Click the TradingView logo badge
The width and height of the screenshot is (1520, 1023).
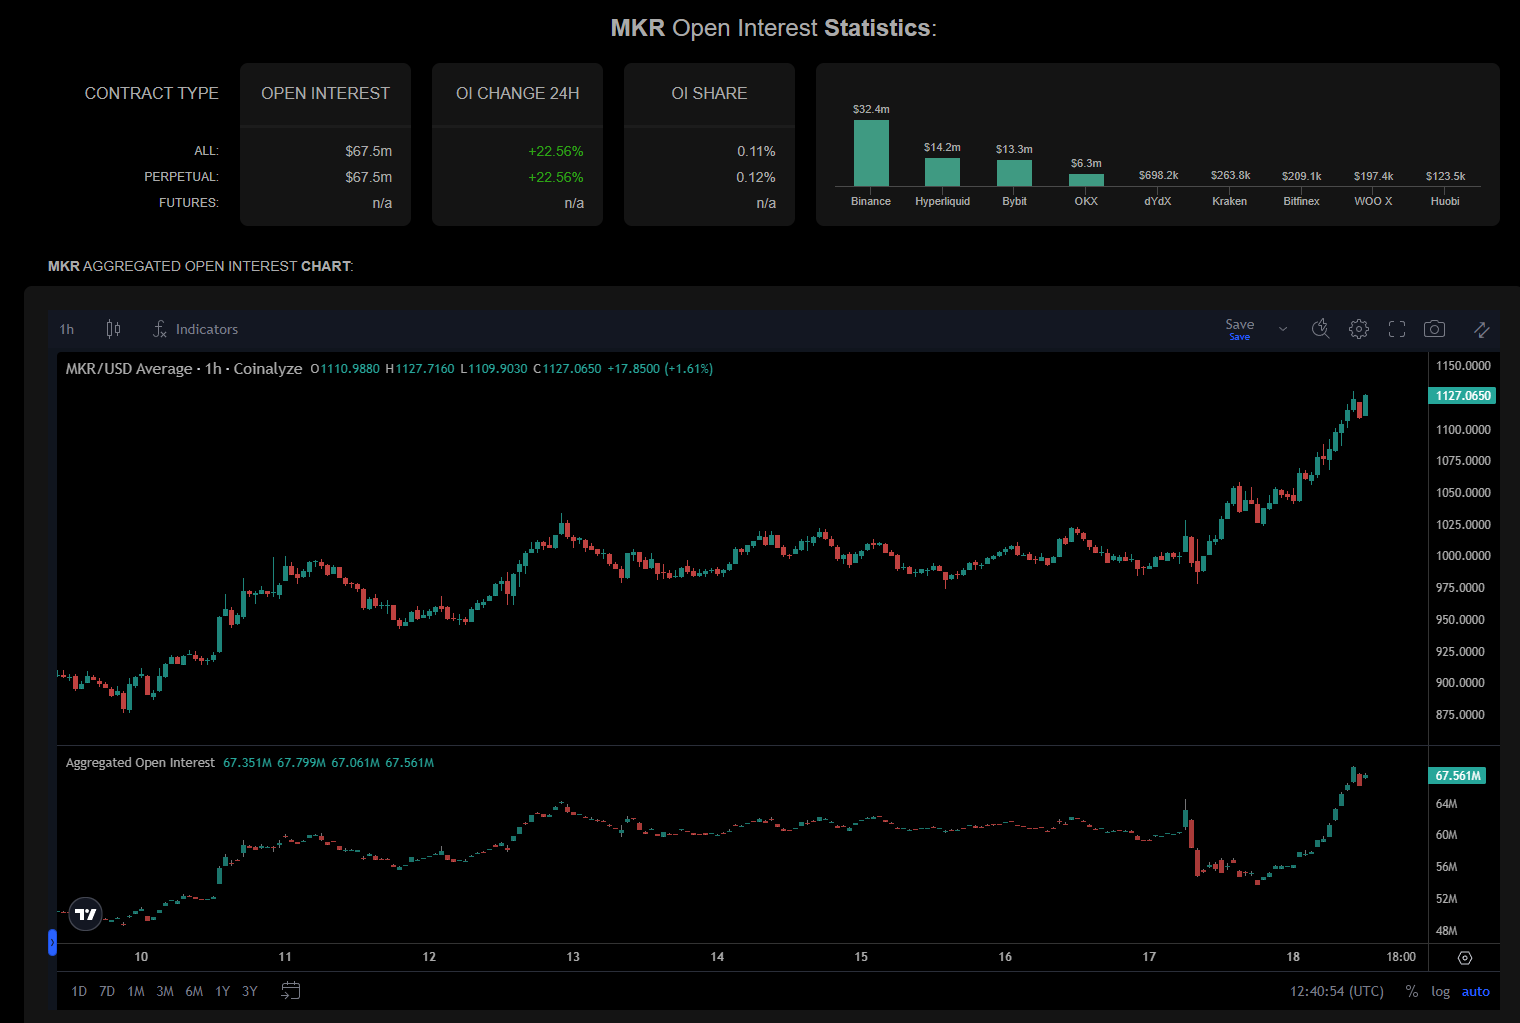86,914
